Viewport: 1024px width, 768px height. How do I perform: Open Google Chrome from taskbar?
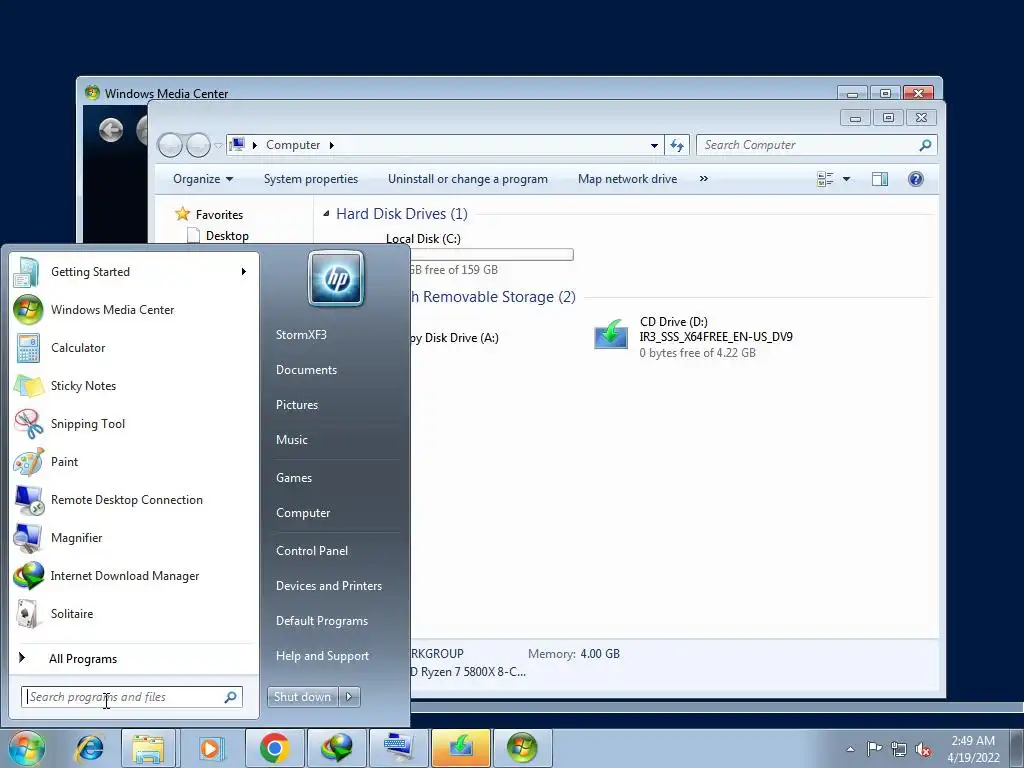[x=274, y=748]
